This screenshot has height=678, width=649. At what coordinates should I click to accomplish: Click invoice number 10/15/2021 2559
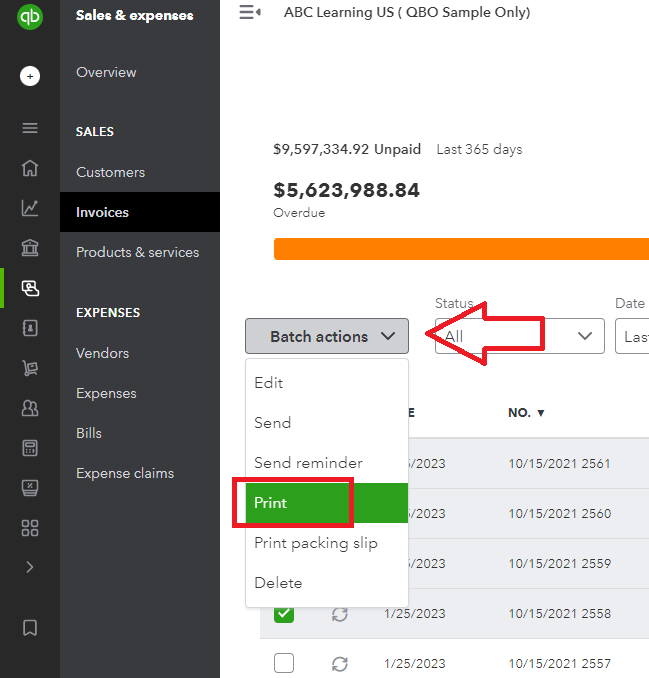pos(559,563)
